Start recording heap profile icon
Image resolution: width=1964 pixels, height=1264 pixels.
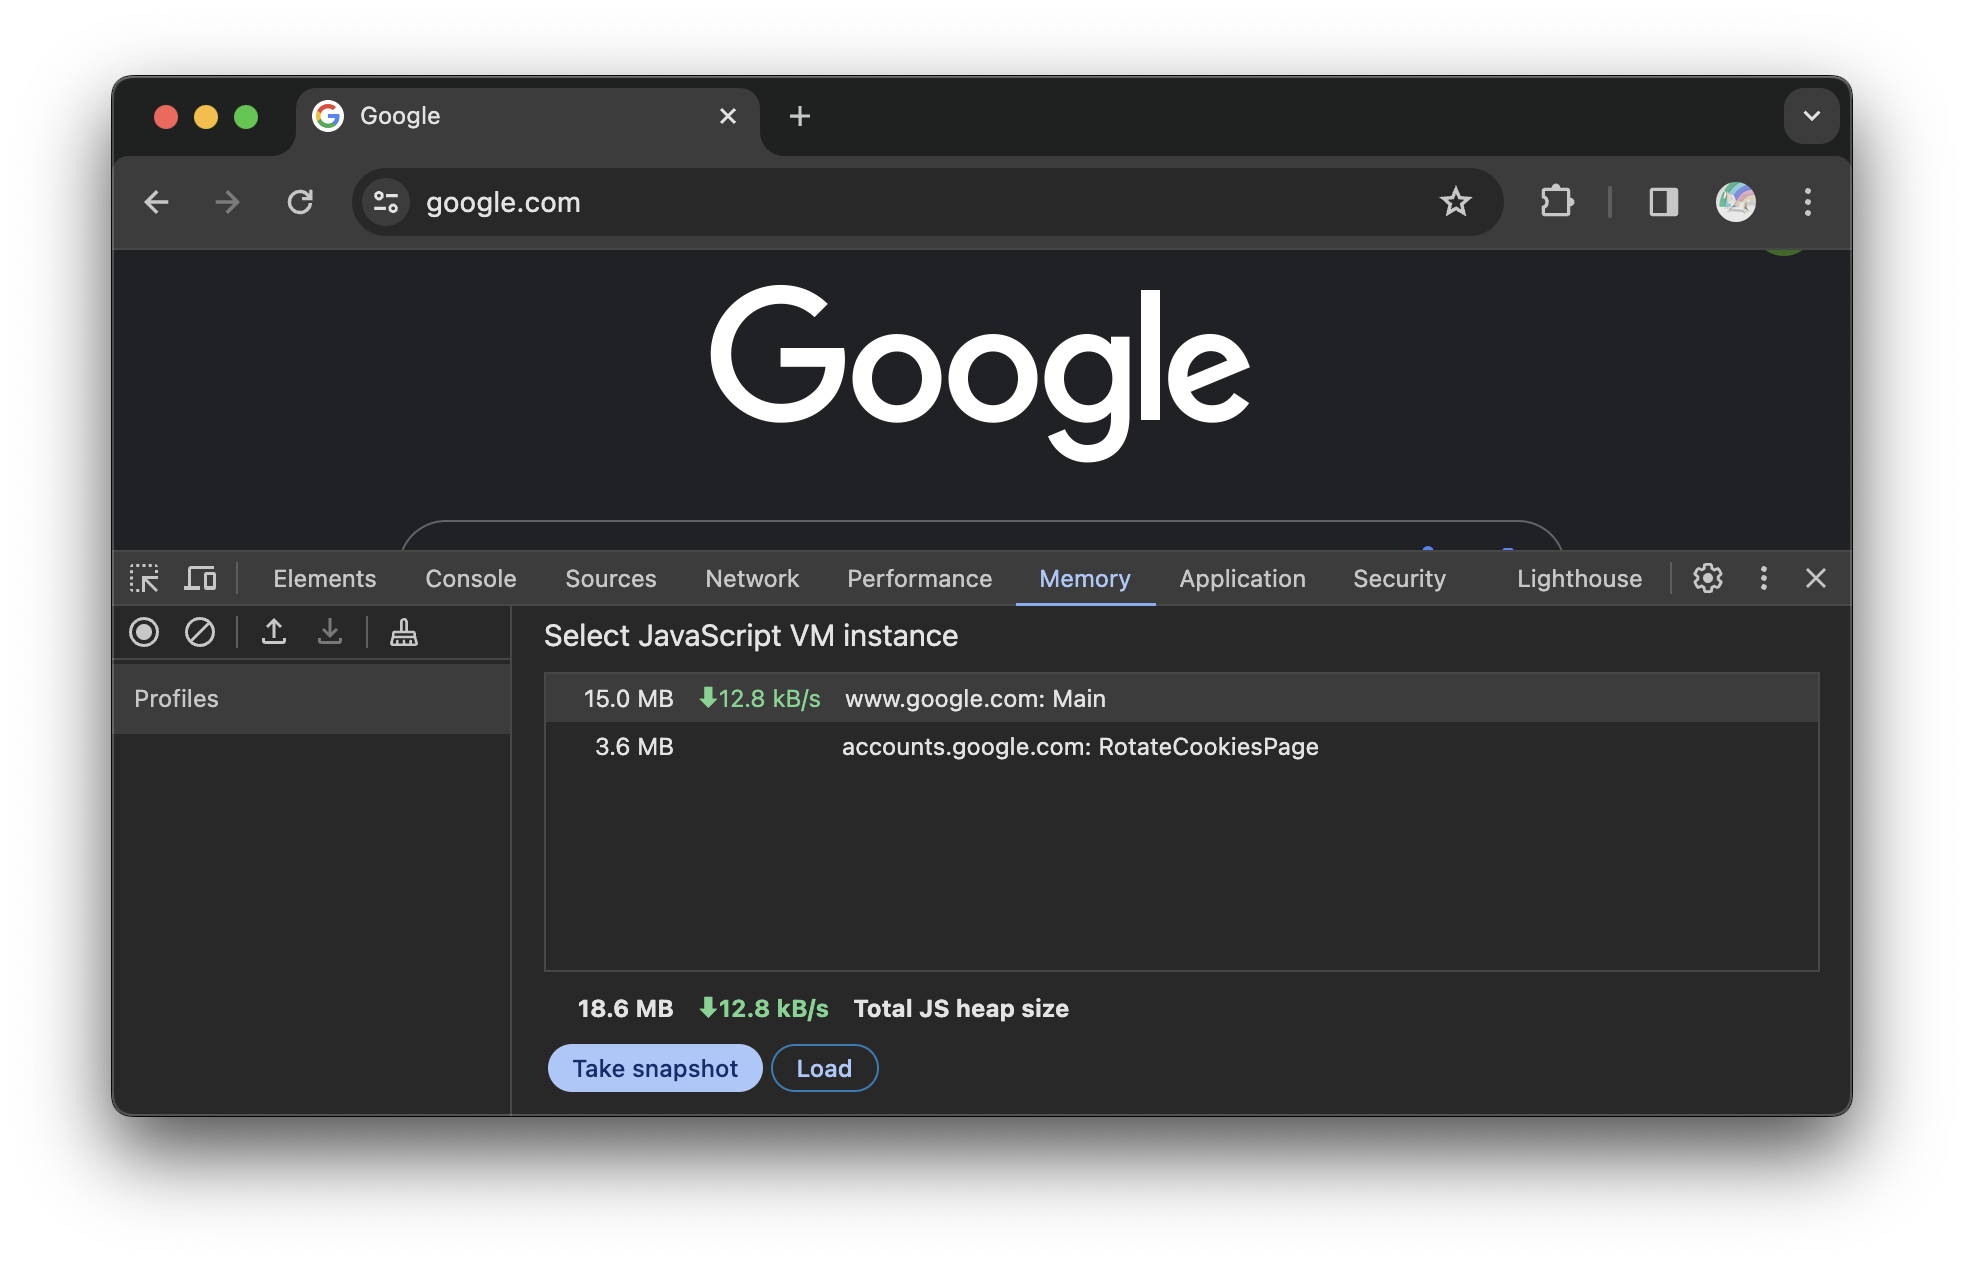[x=144, y=632]
